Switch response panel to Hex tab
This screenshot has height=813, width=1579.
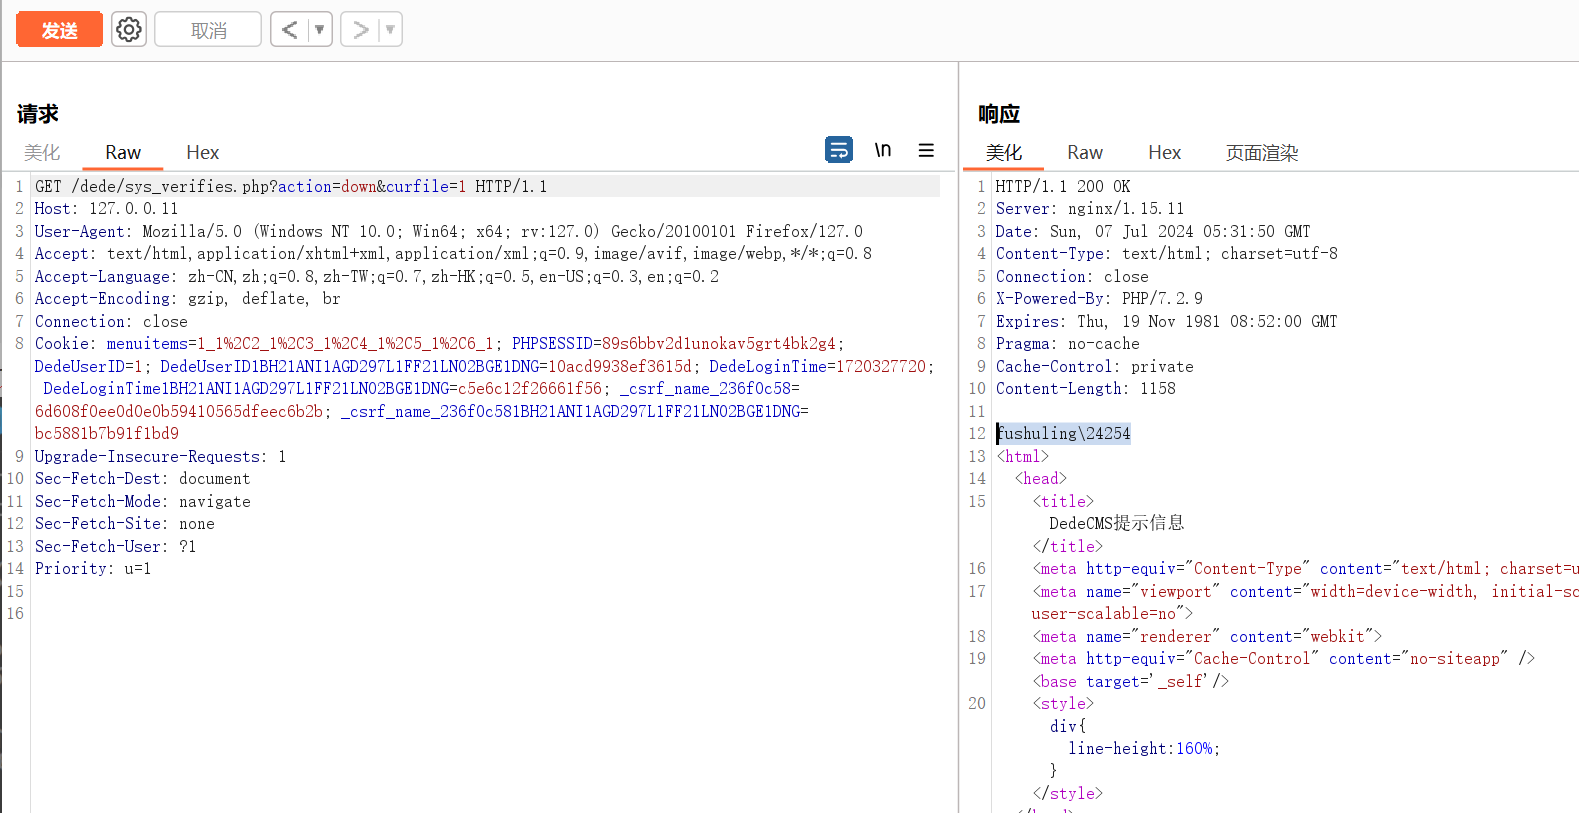click(1165, 152)
